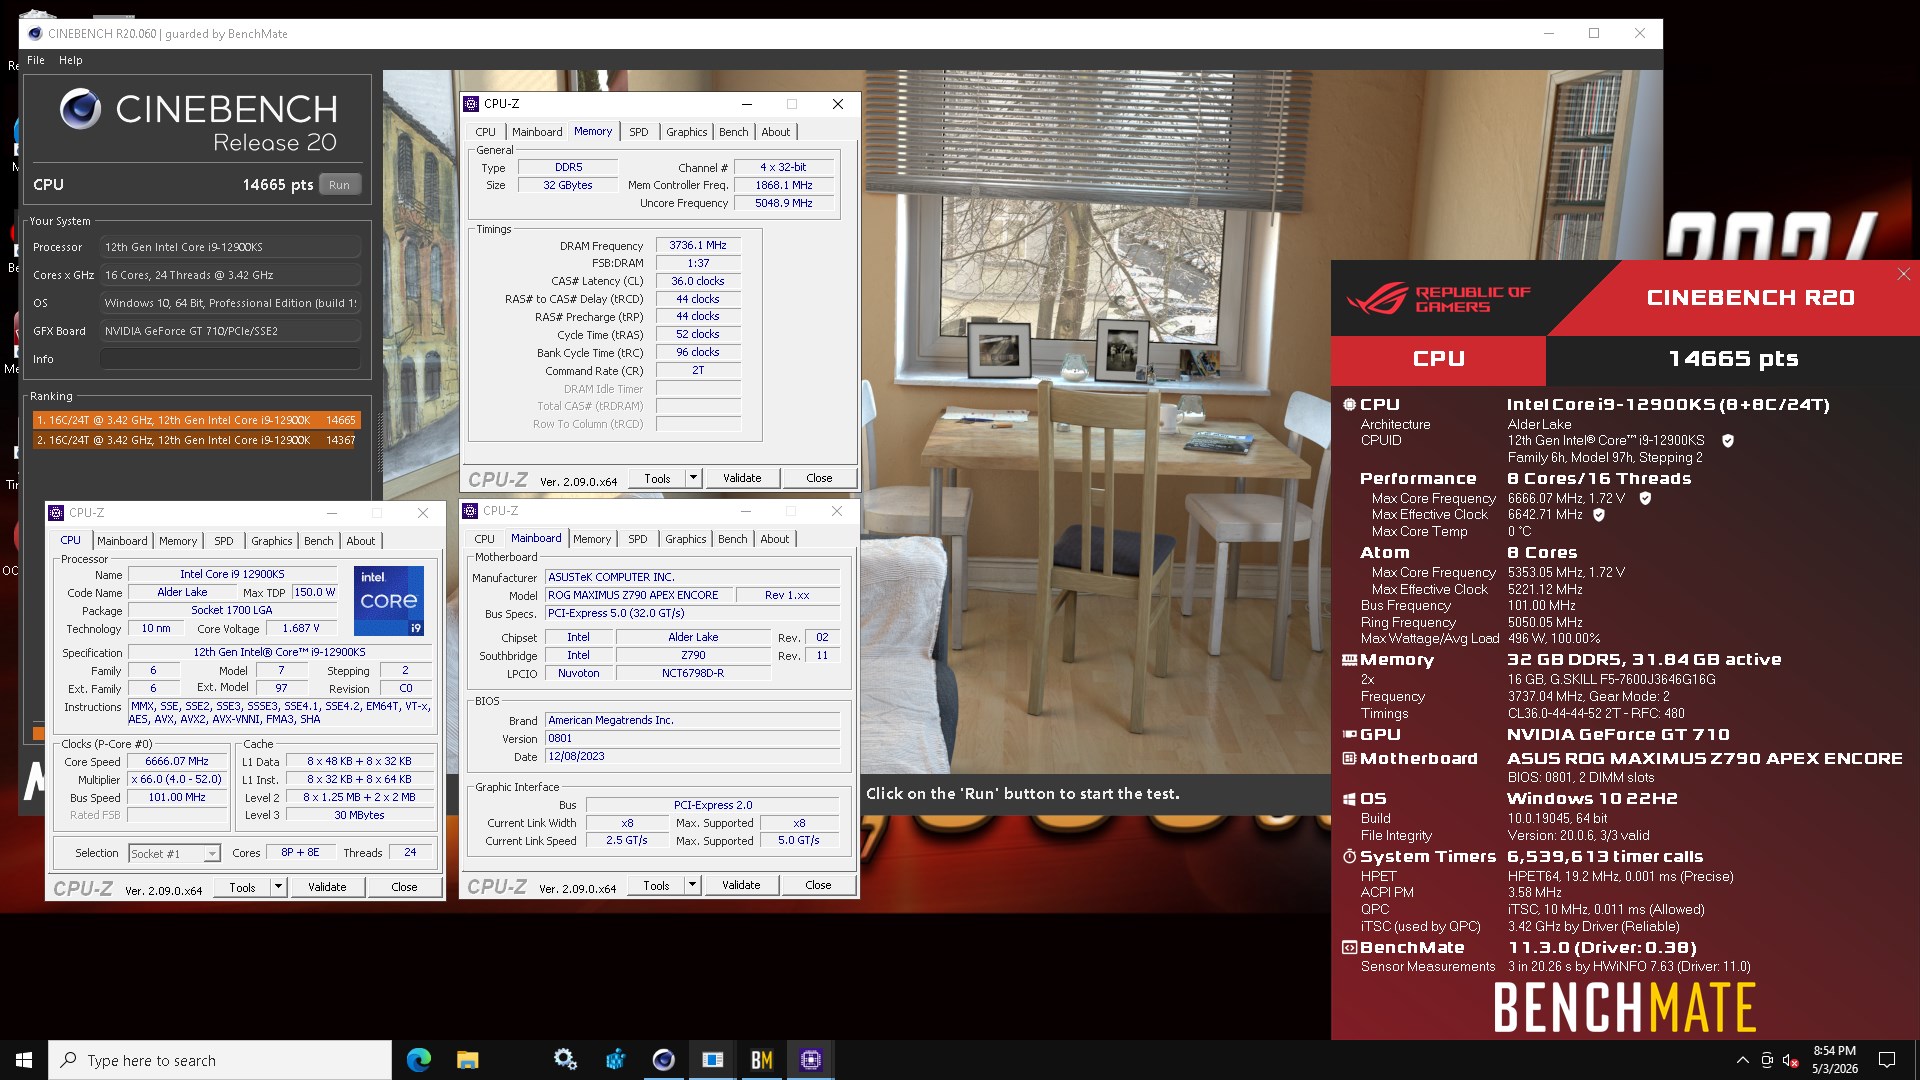Show hidden system tray icons
Screen dimensions: 1920x1080
(x=1742, y=1060)
